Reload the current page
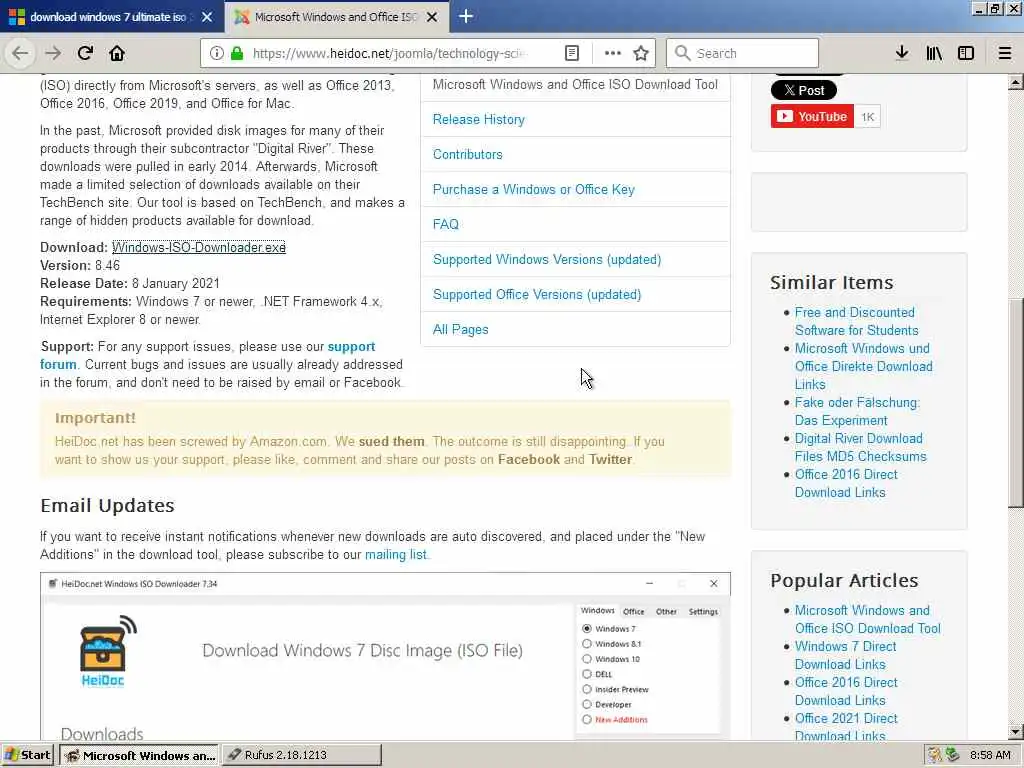Viewport: 1024px width, 768px height. point(85,53)
